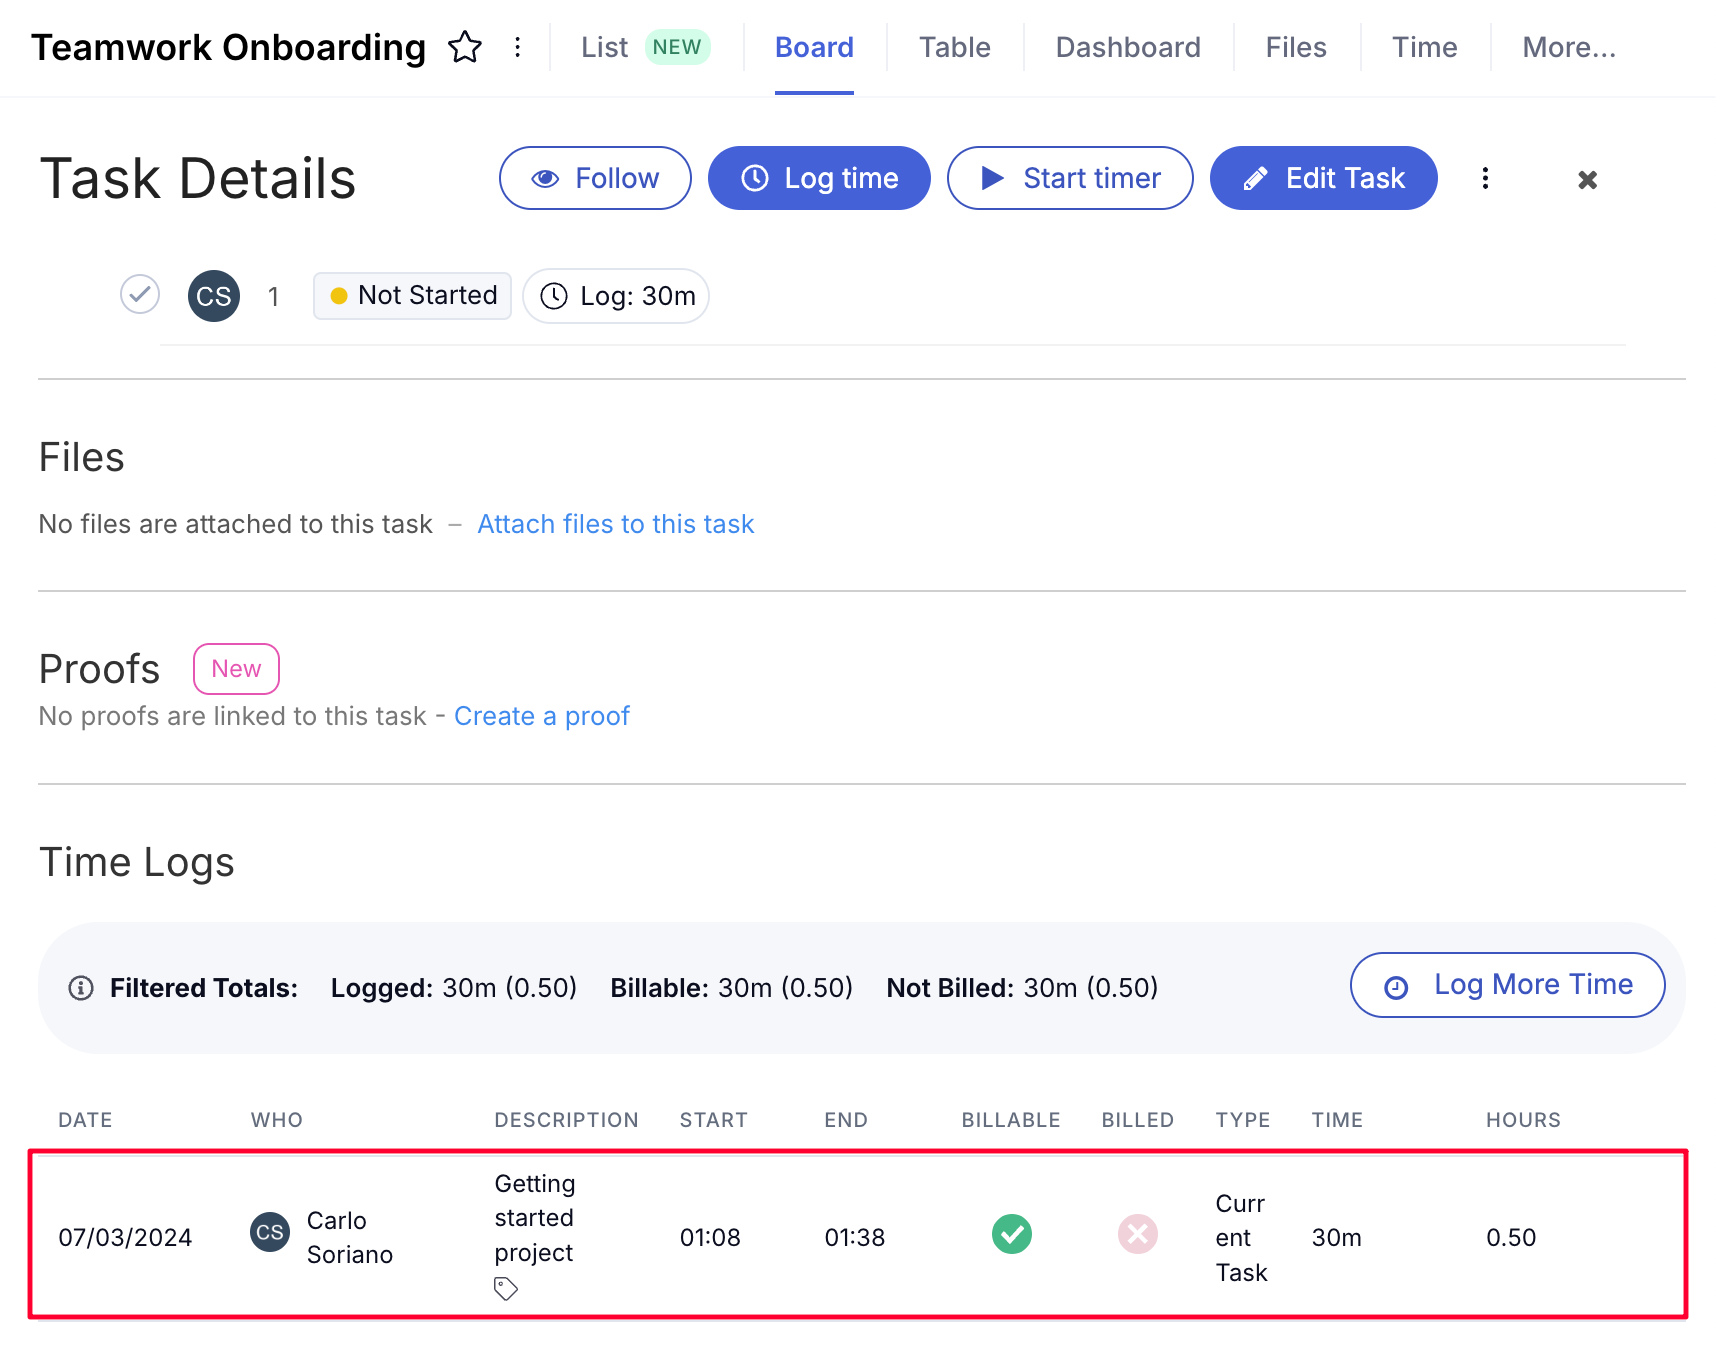Toggle the red billed X icon

(1138, 1234)
